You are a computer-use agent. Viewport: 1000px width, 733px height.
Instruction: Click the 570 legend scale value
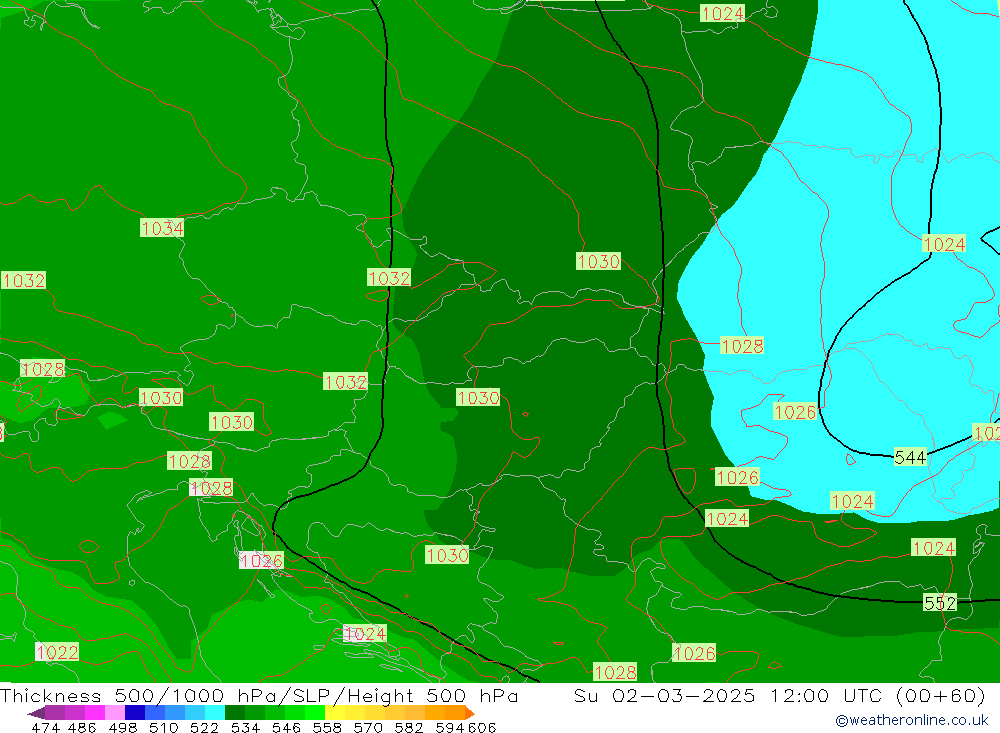(x=368, y=727)
